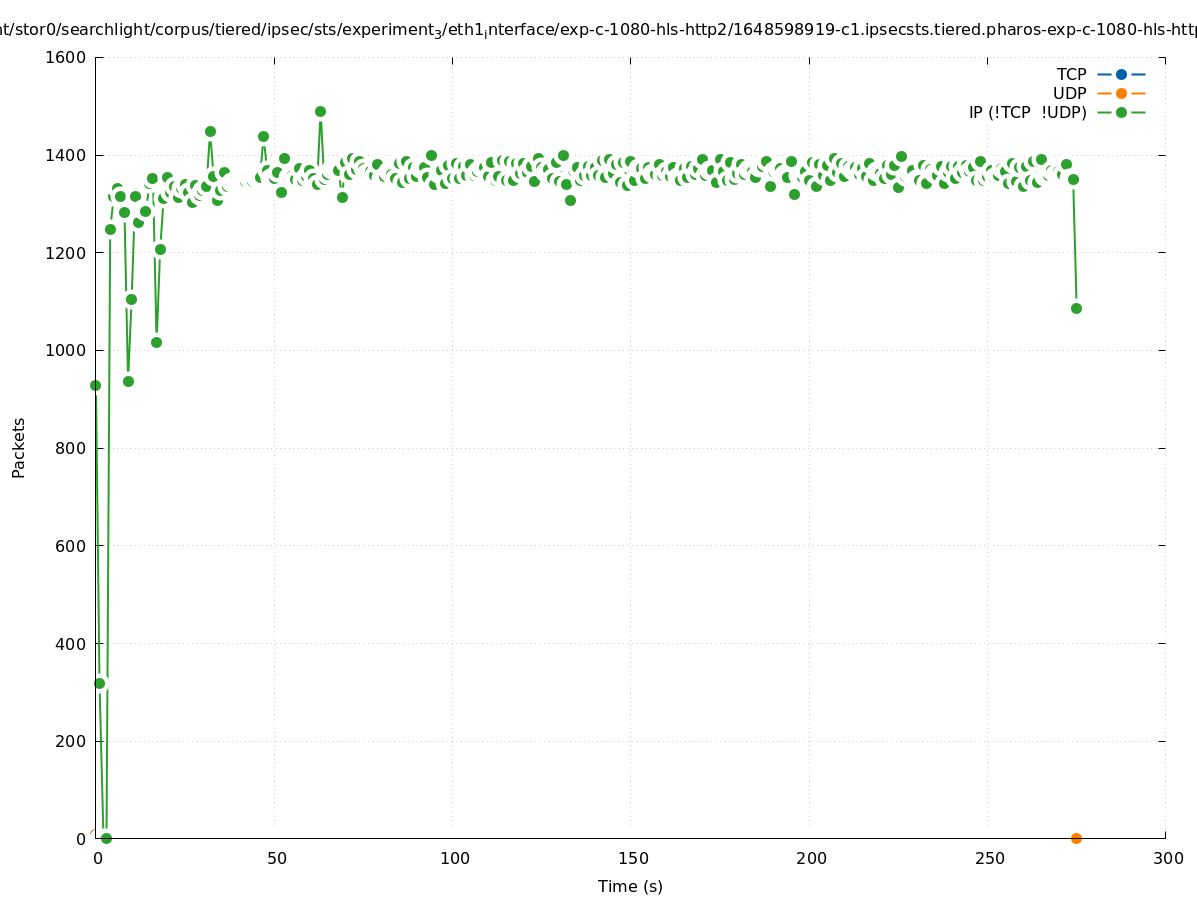Click the UDP legend text label
The width and height of the screenshot is (1197, 900).
pyautogui.click(x=1069, y=93)
